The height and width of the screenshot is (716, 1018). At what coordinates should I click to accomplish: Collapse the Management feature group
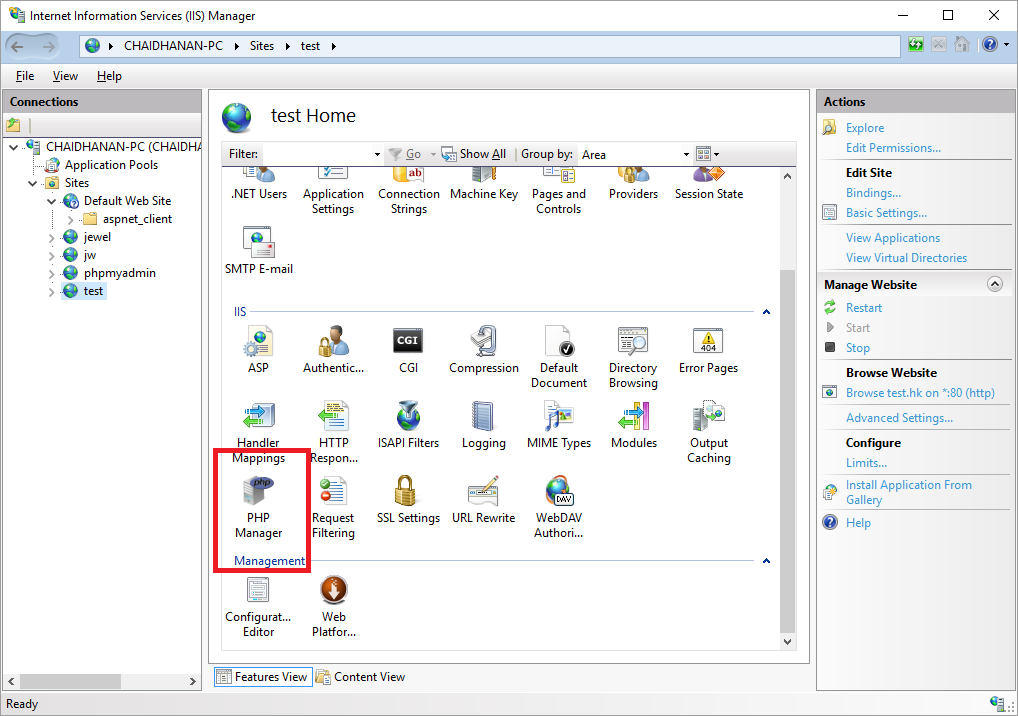pos(766,561)
